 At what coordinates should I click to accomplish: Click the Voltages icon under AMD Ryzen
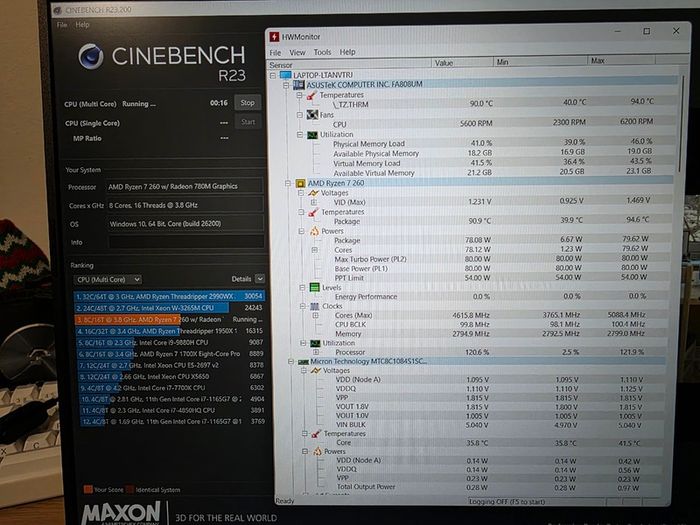(313, 193)
